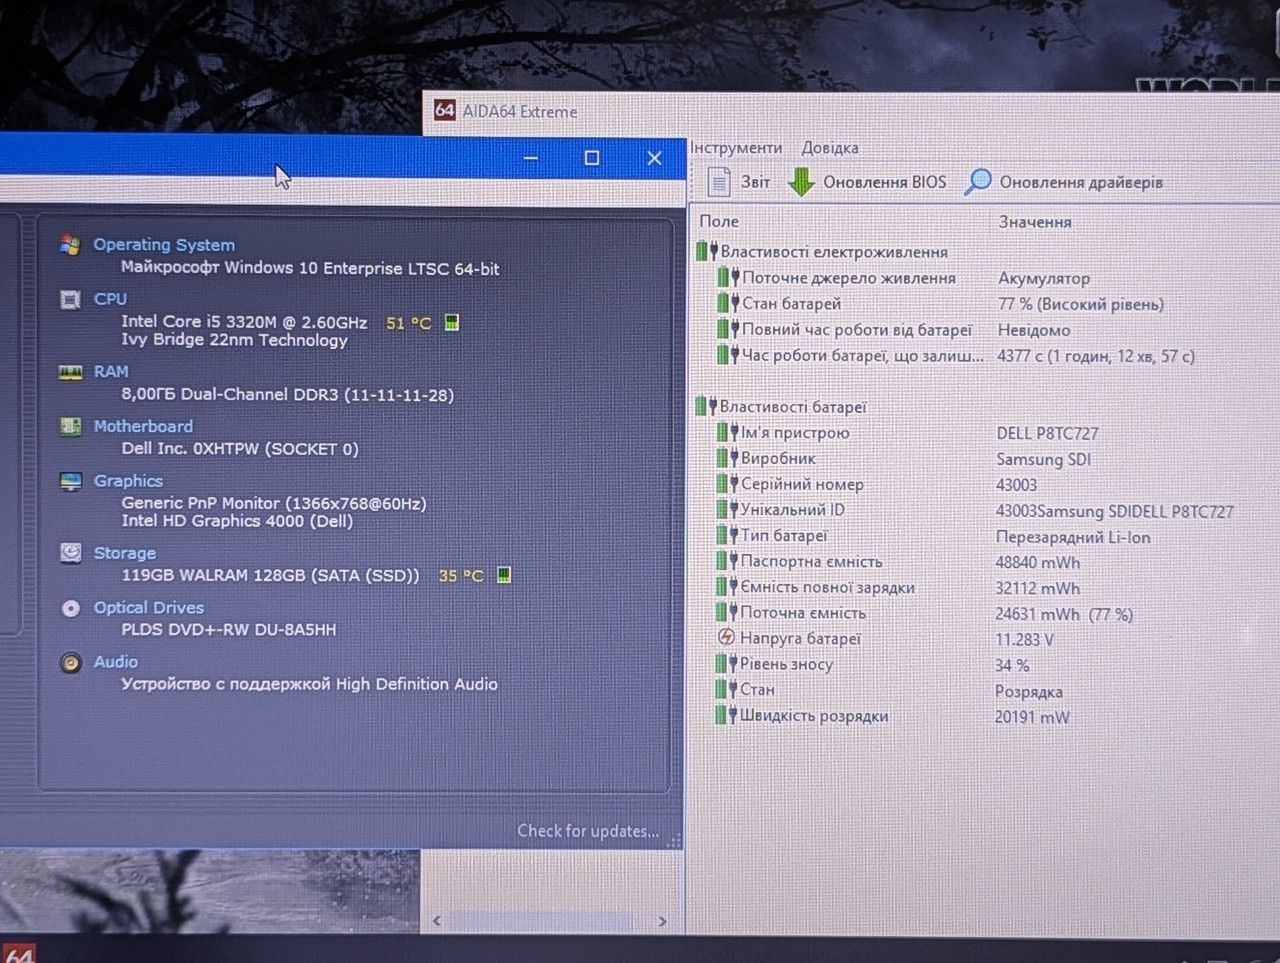The width and height of the screenshot is (1280, 963).
Task: Click the Check for updates link
Action: (x=588, y=830)
